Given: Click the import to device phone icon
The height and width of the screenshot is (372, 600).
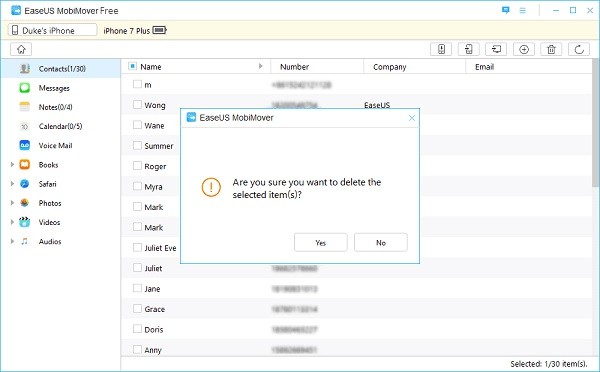Looking at the screenshot, I should (x=441, y=49).
